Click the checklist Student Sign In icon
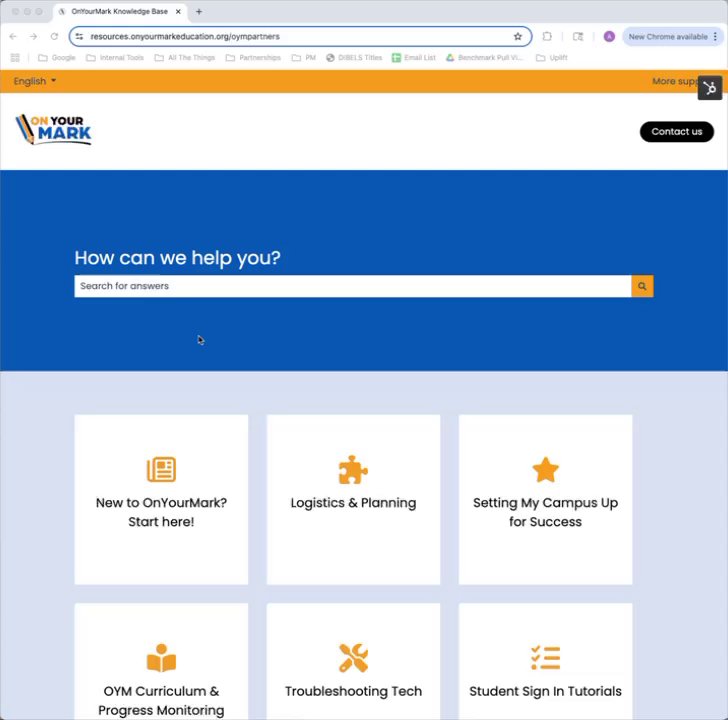The image size is (728, 720). pos(546,658)
